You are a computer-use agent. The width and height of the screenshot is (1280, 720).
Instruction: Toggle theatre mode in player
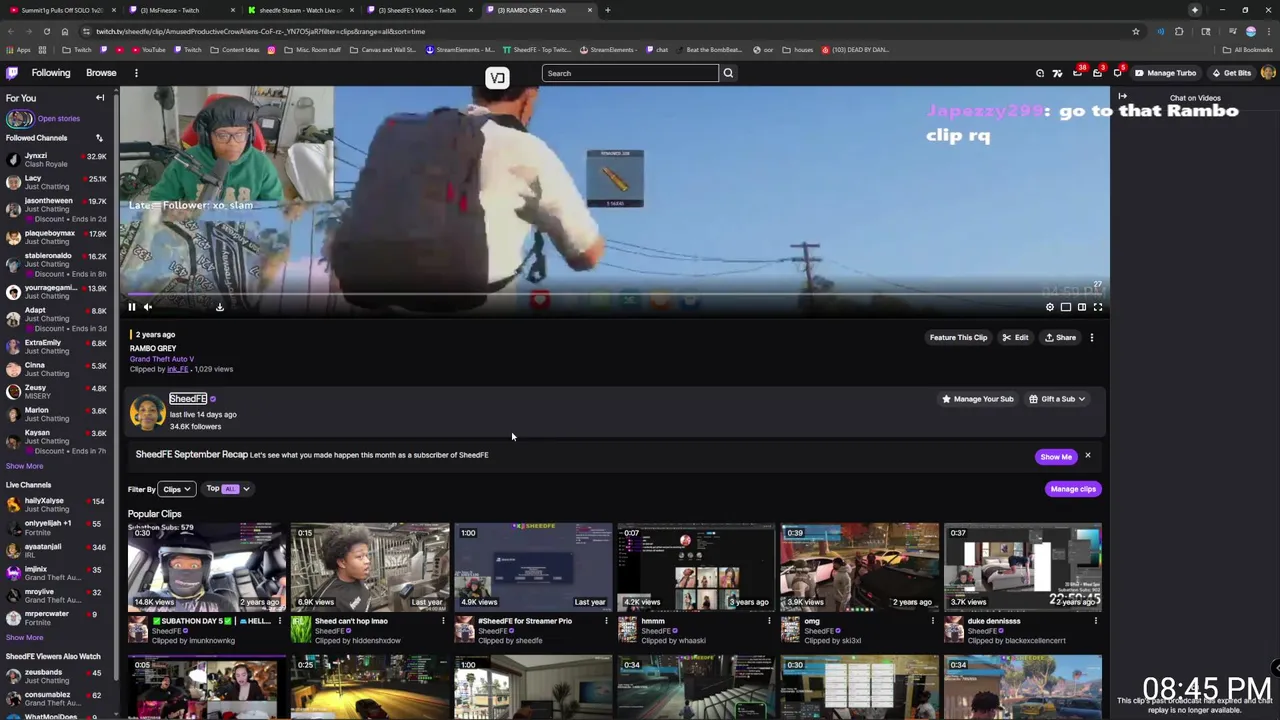click(1082, 307)
